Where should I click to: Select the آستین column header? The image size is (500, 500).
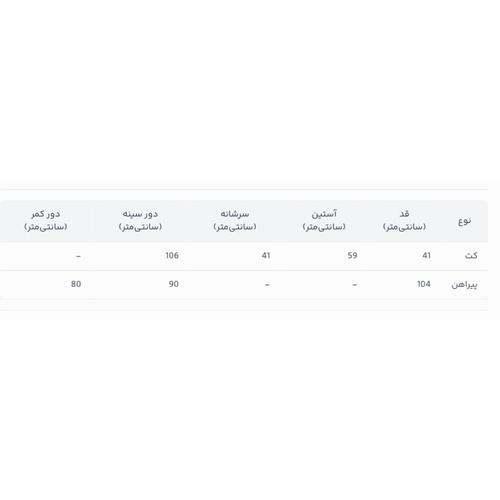324,220
